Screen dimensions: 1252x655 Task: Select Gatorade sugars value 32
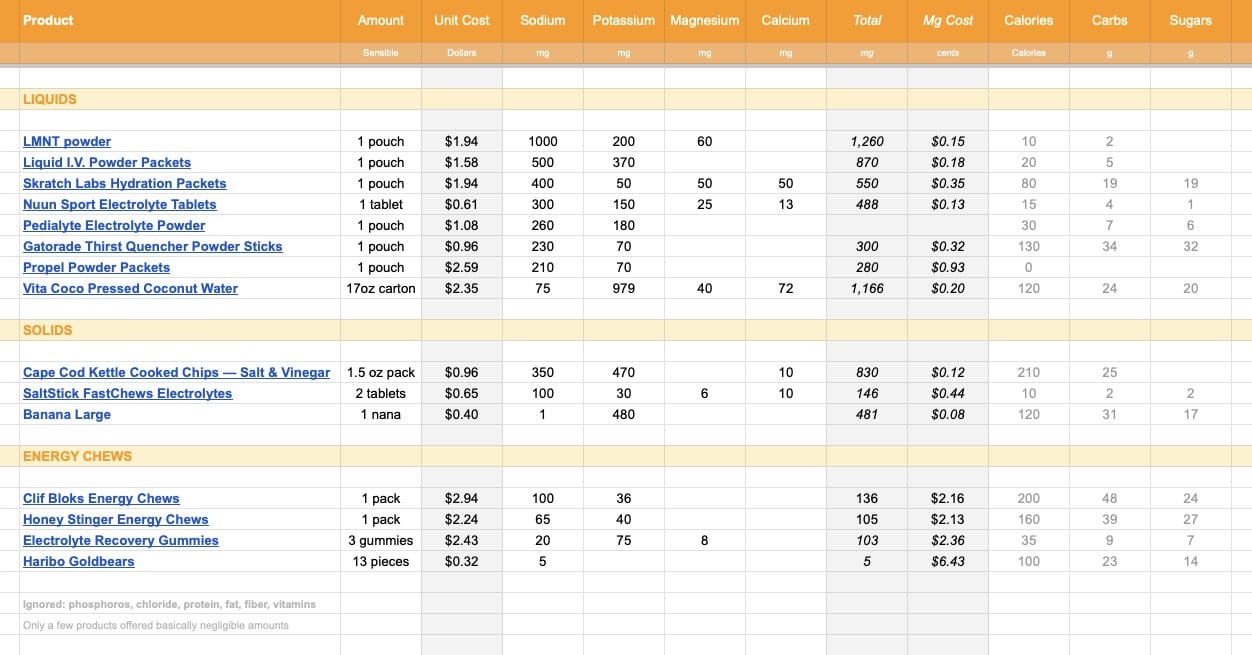(x=1191, y=246)
